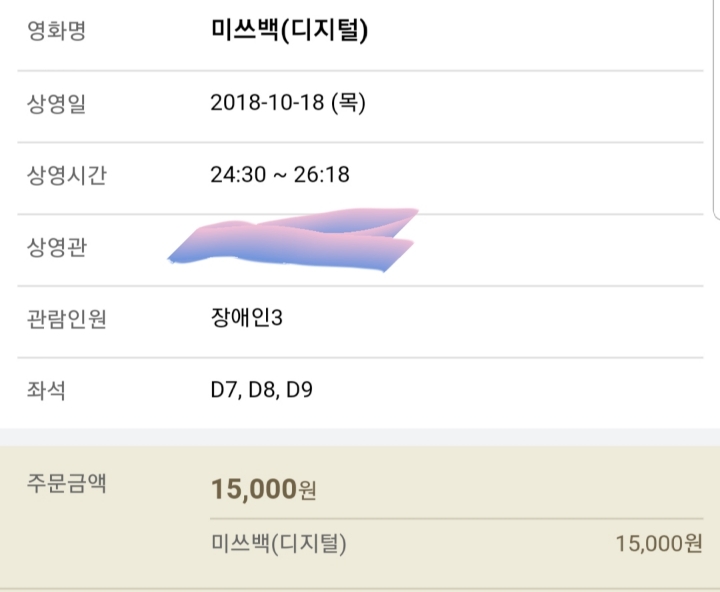The image size is (720, 592).
Task: Select the 주문금액 label
Action: click(x=67, y=483)
